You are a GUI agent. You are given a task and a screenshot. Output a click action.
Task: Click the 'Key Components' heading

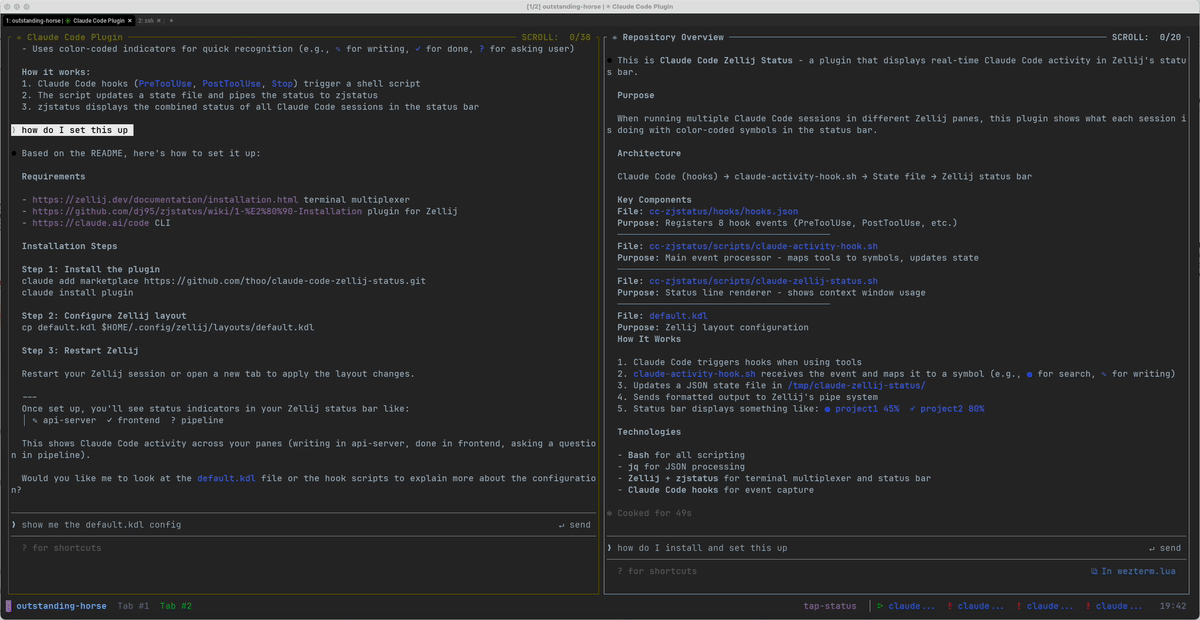(654, 200)
